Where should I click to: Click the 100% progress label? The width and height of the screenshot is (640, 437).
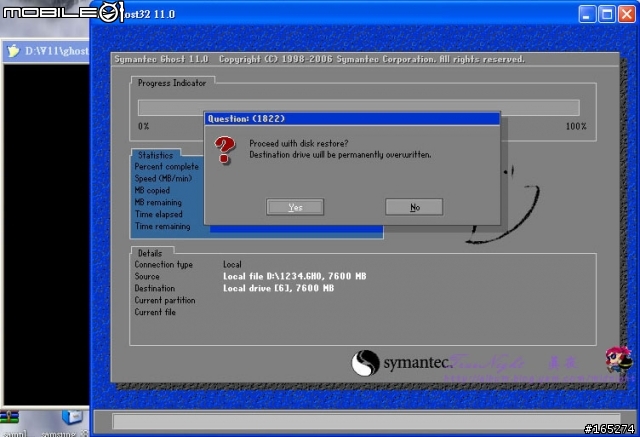point(576,126)
